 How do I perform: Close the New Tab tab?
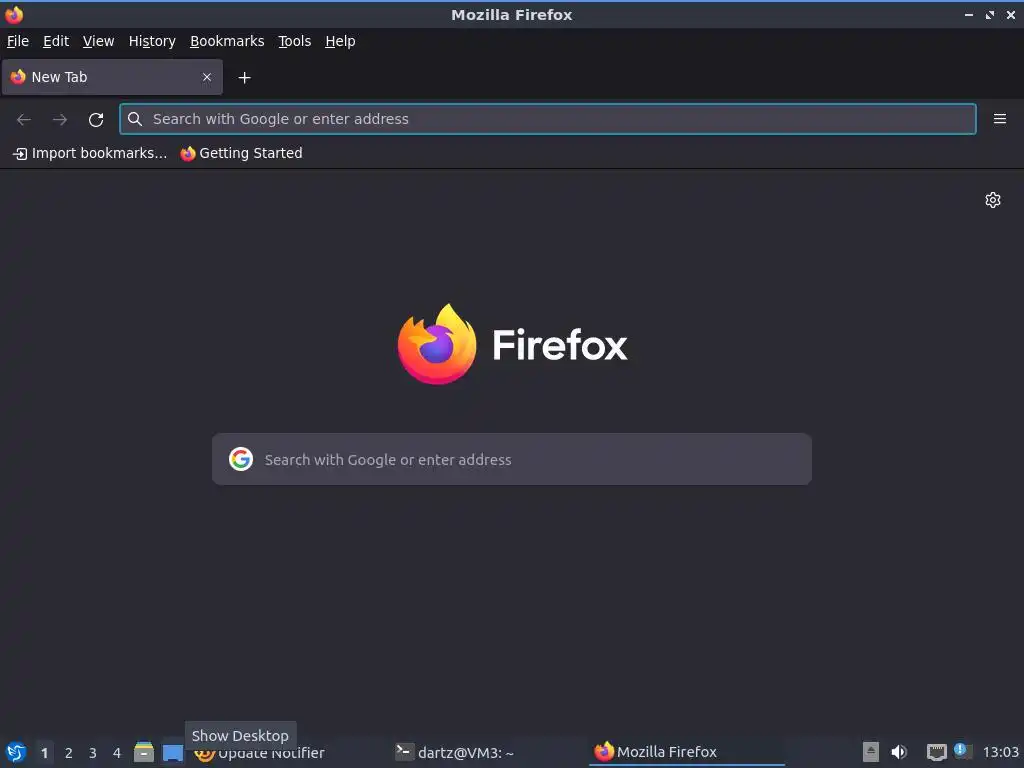coord(206,77)
